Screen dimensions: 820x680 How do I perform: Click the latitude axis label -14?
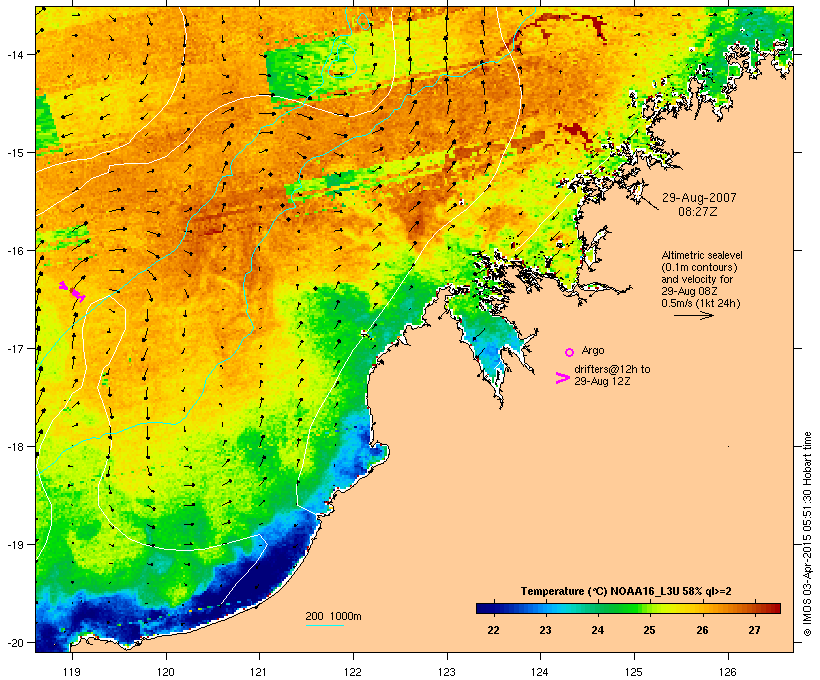tap(14, 54)
